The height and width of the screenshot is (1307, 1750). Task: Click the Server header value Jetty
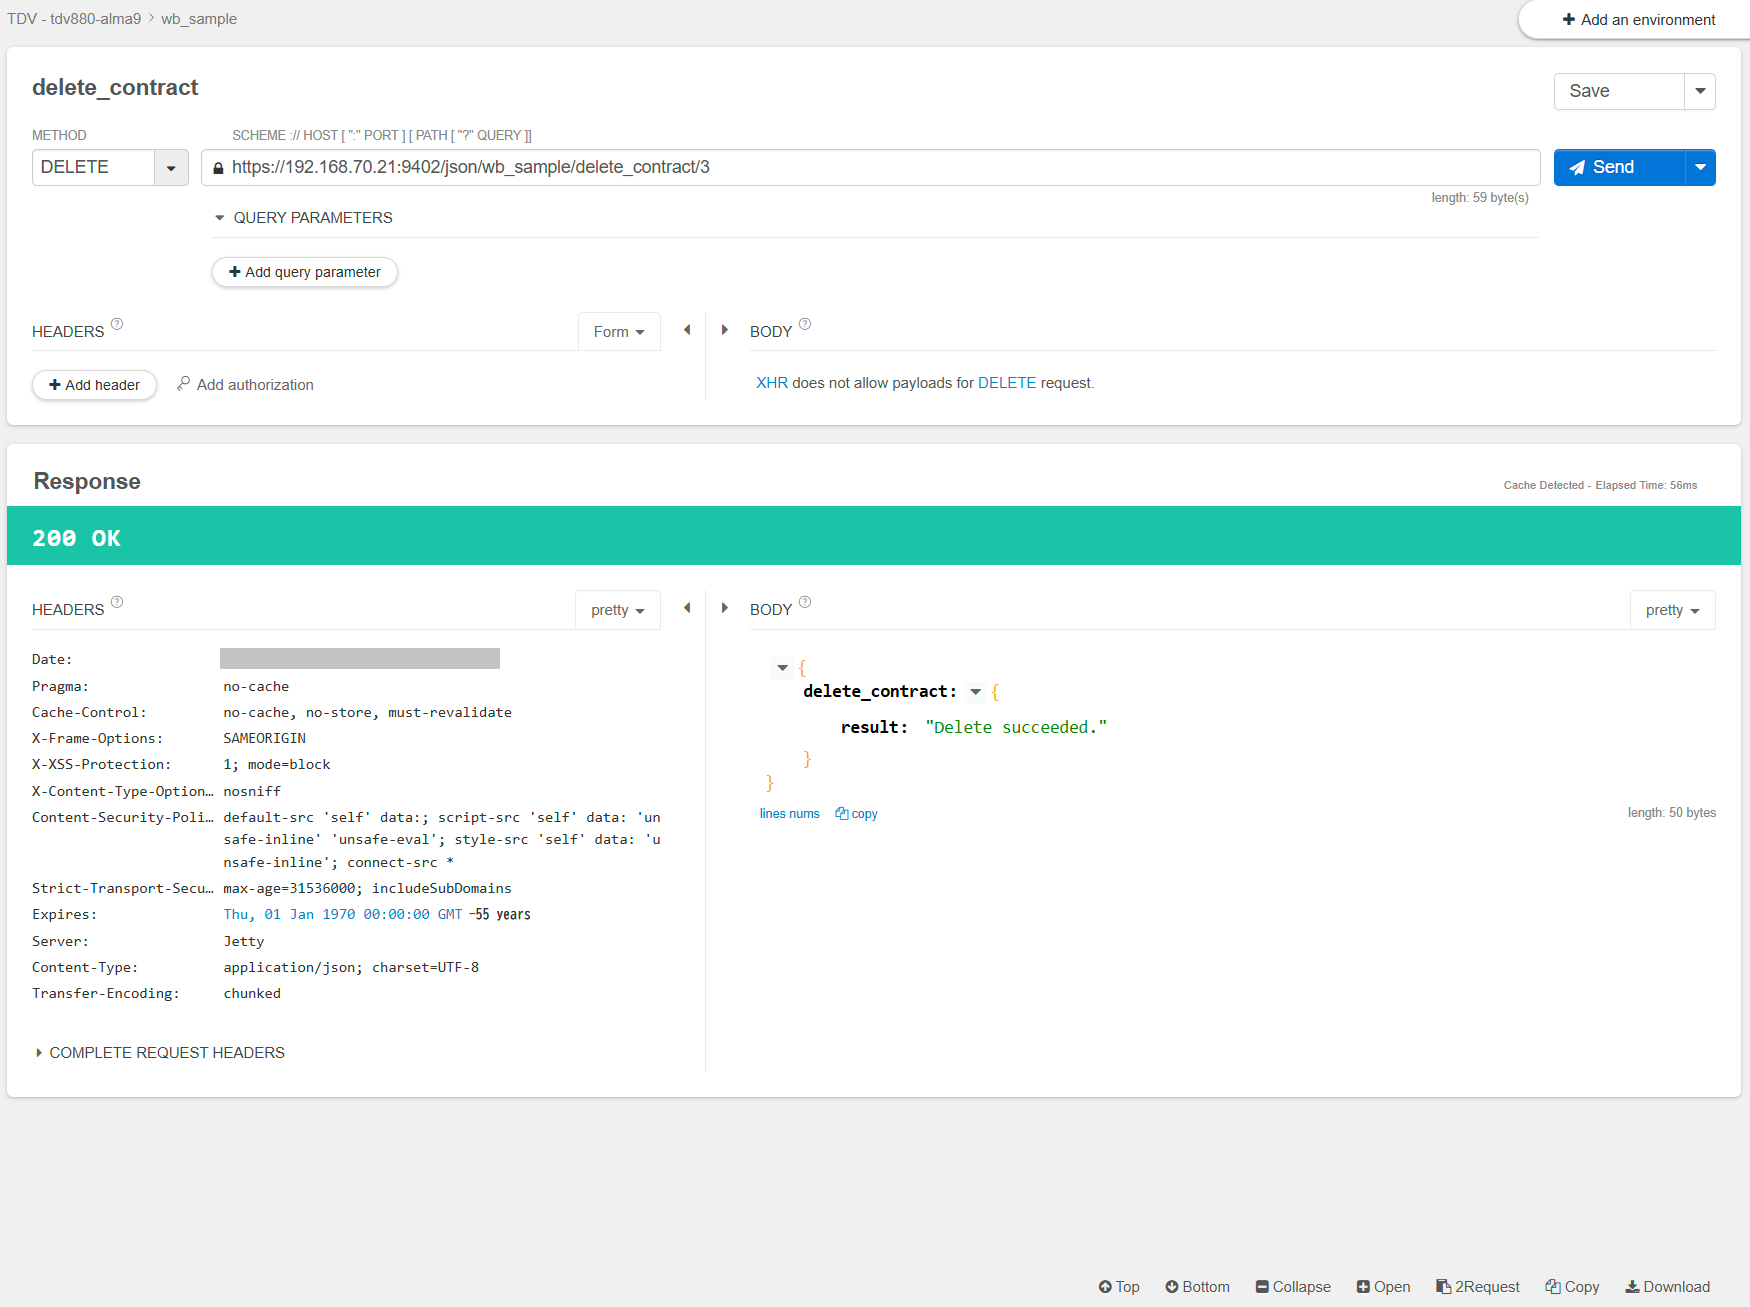click(x=244, y=942)
